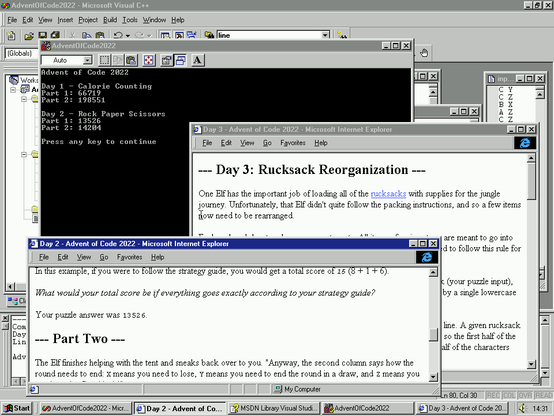Screen dimensions: 554x416
Task: Switch to the MSDN Library taskbar button
Action: (x=274, y=409)
